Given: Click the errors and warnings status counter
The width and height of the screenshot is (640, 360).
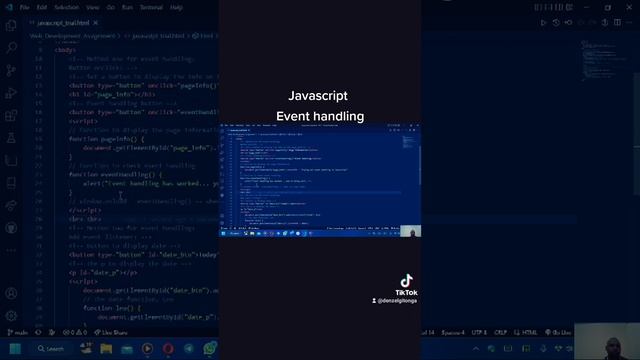Looking at the screenshot, I should (x=75, y=332).
